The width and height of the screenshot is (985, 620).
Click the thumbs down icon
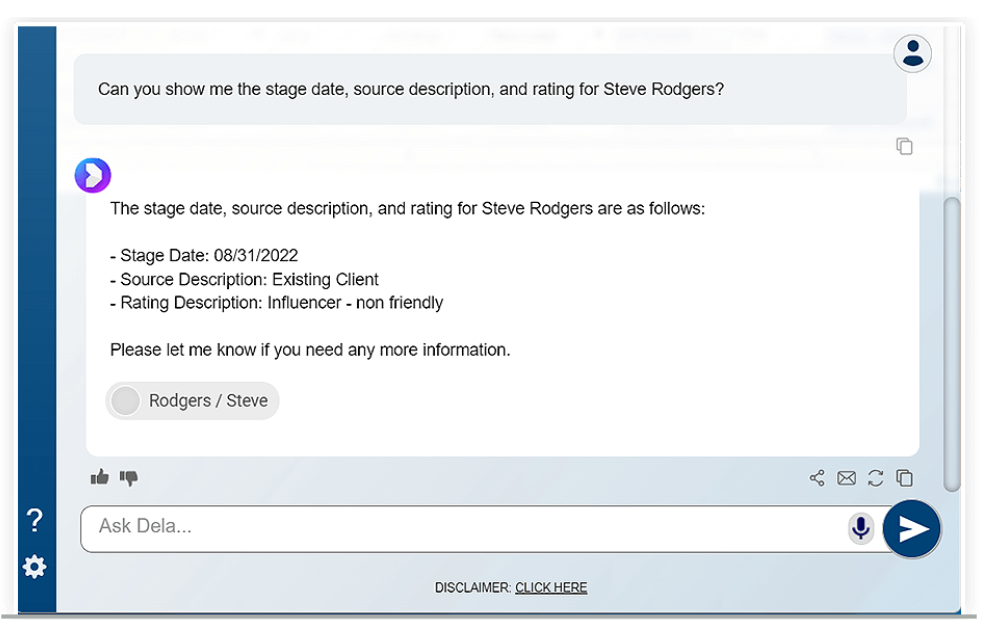[x=129, y=478]
